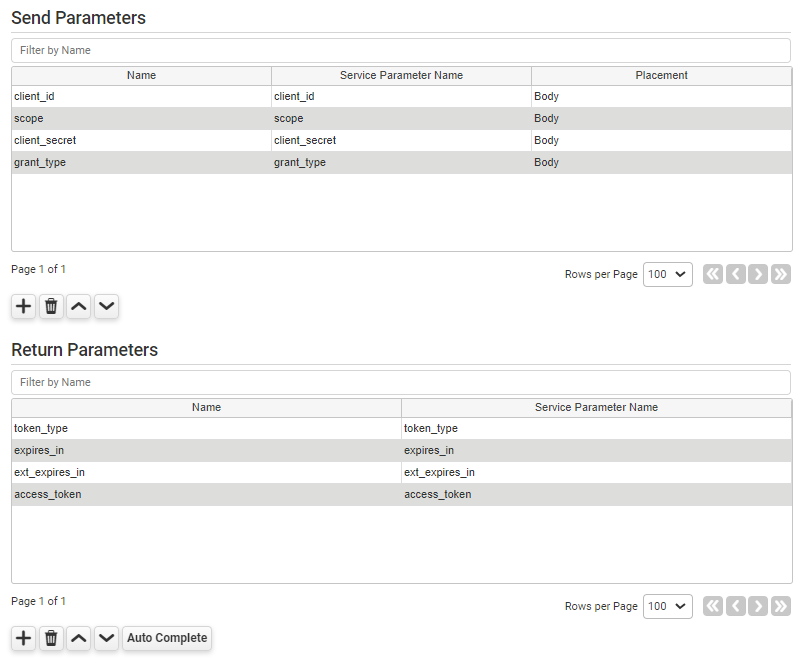Image resolution: width=807 pixels, height=672 pixels.
Task: Sort Send Parameters by Name column header
Action: coord(142,76)
